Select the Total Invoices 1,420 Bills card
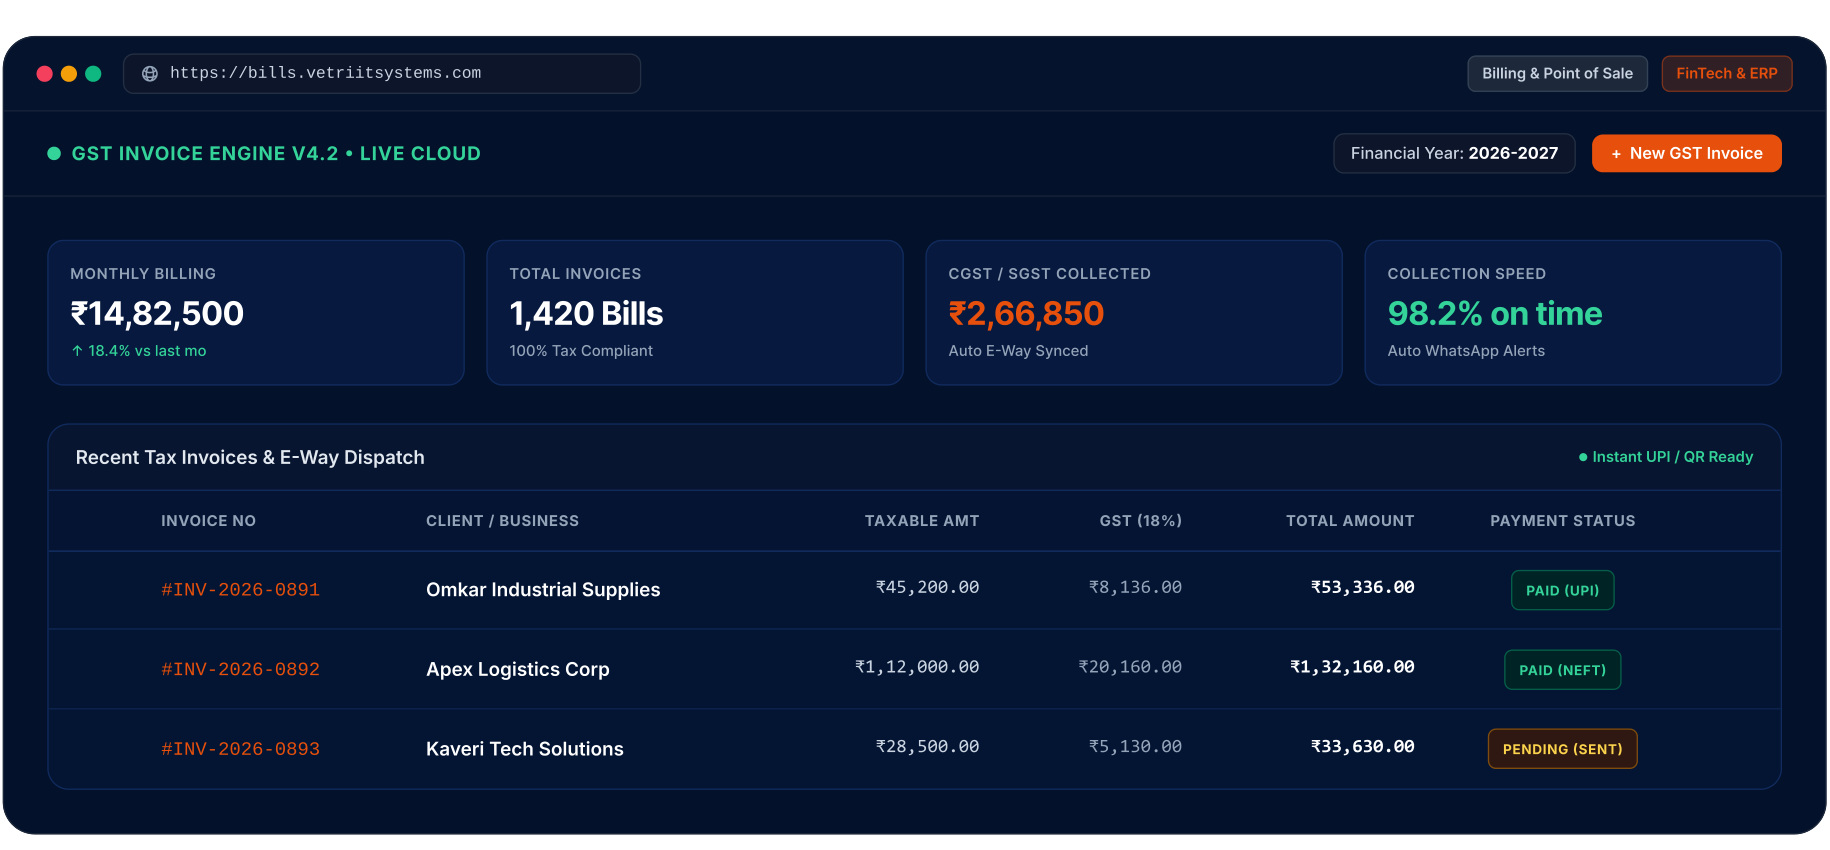1830x850 pixels. 695,313
